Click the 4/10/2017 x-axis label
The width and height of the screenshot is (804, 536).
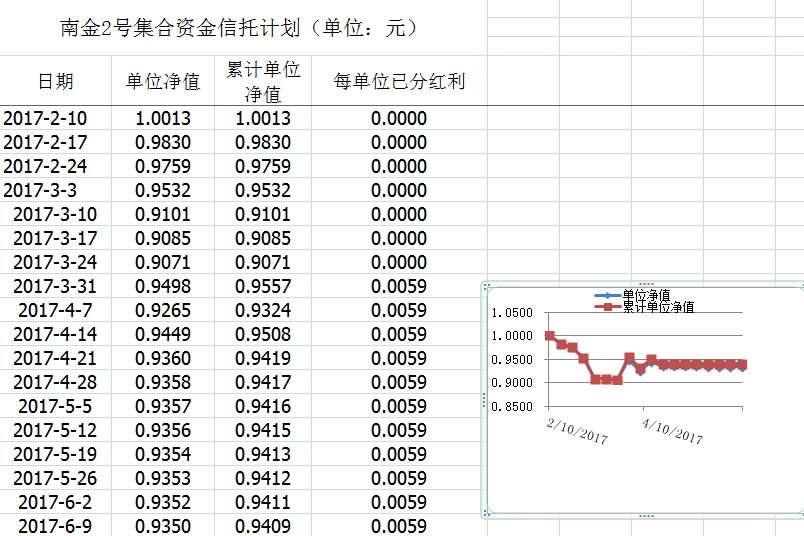(672, 431)
